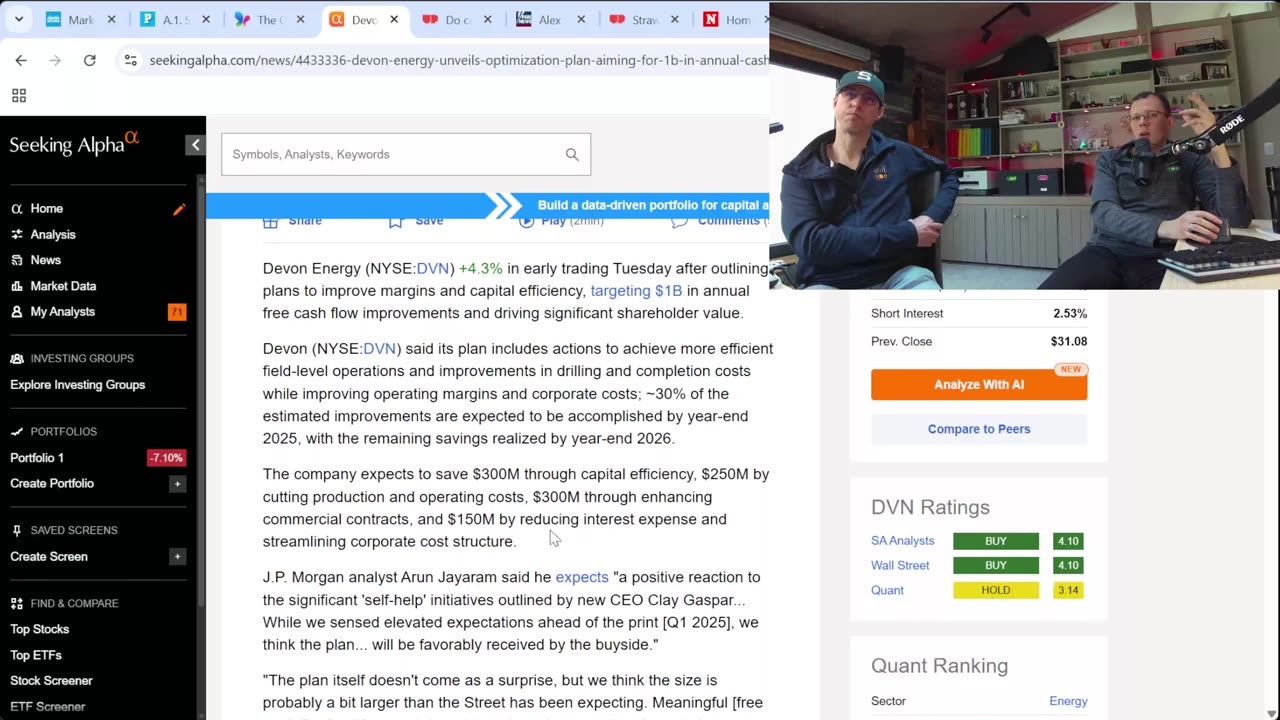Open the browser tab search dropdown arrow
This screenshot has height=720, width=1280.
(x=19, y=19)
